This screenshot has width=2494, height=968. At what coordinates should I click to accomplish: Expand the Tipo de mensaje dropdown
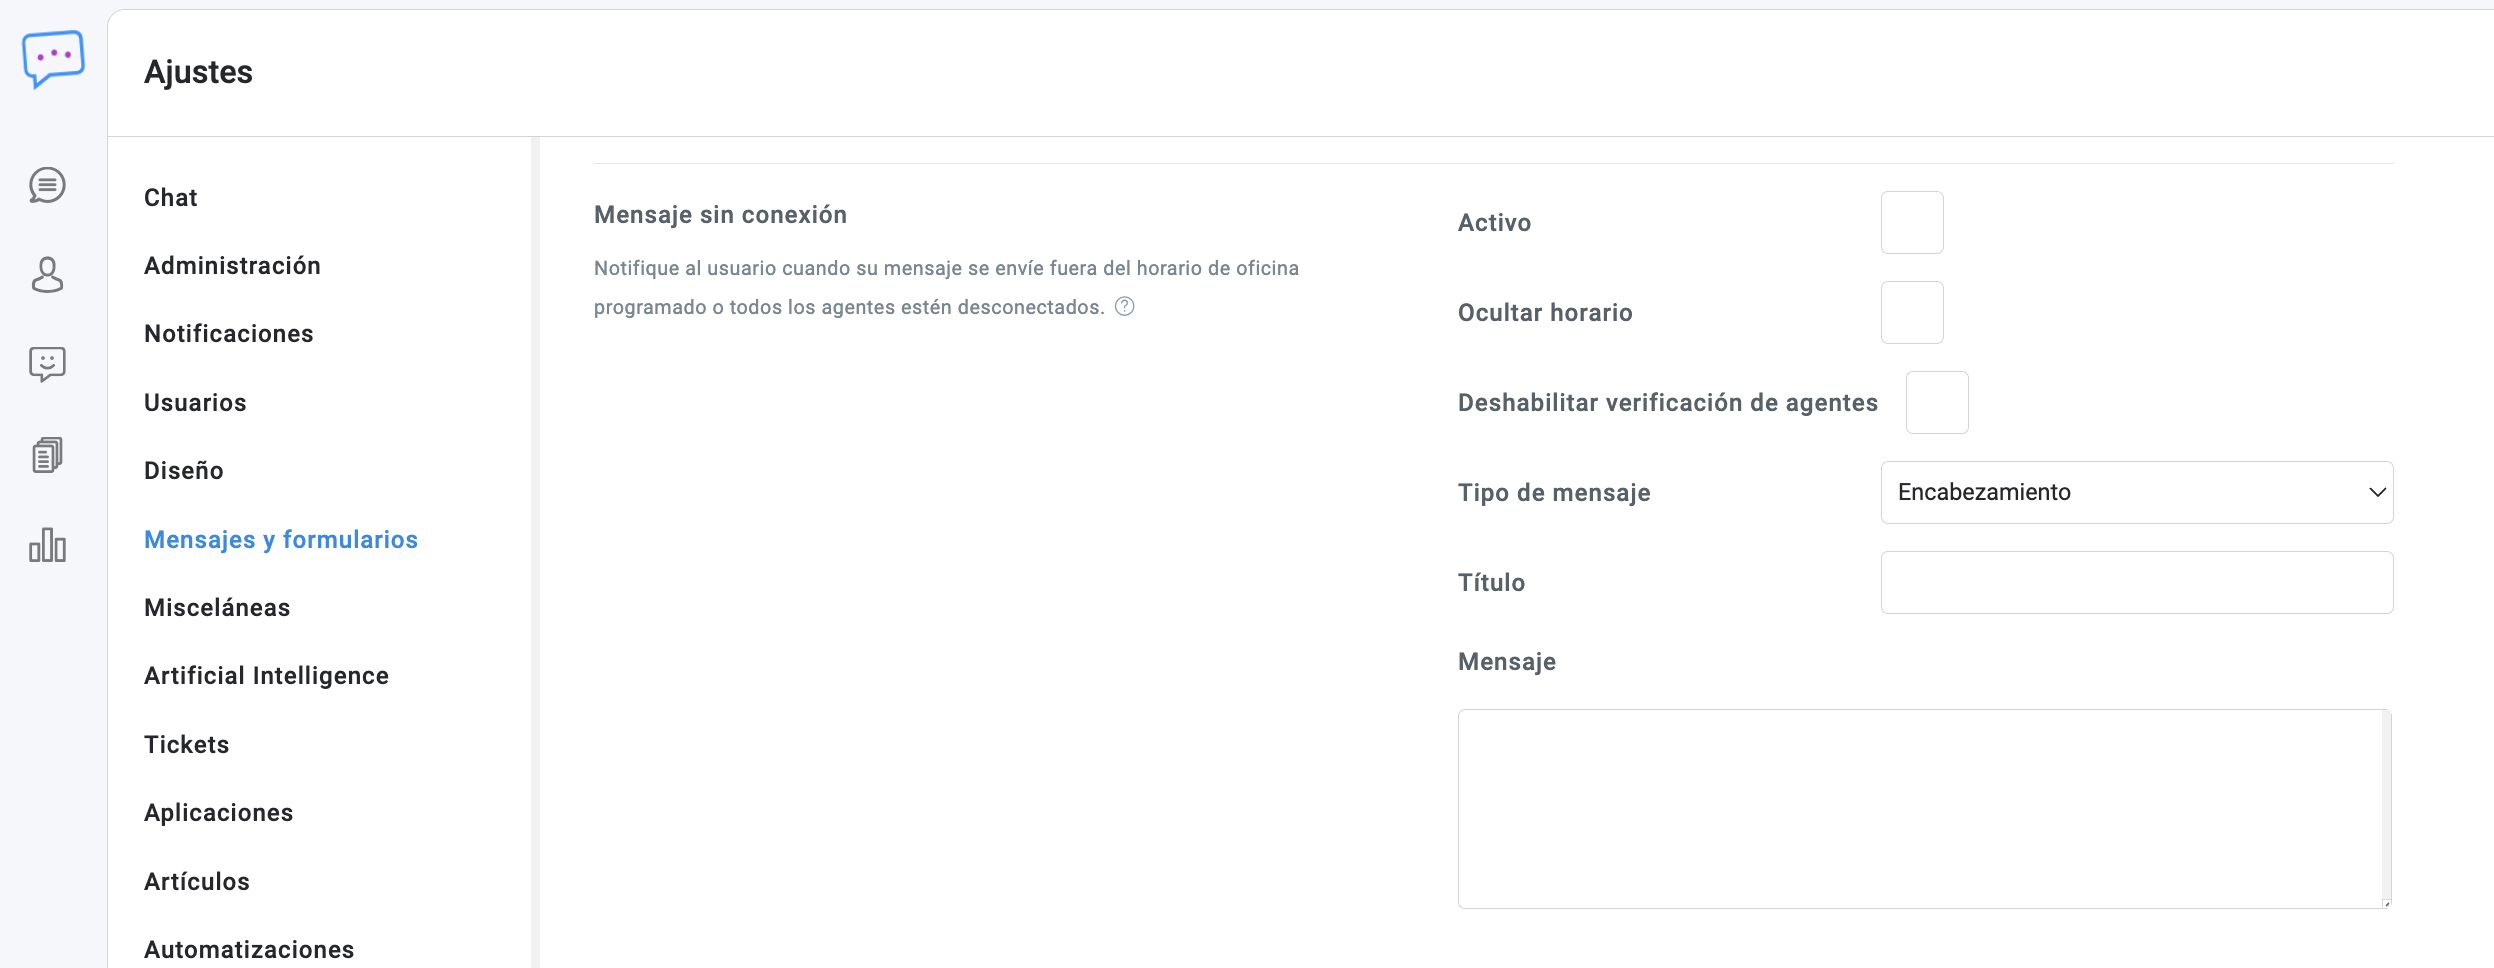point(2136,492)
